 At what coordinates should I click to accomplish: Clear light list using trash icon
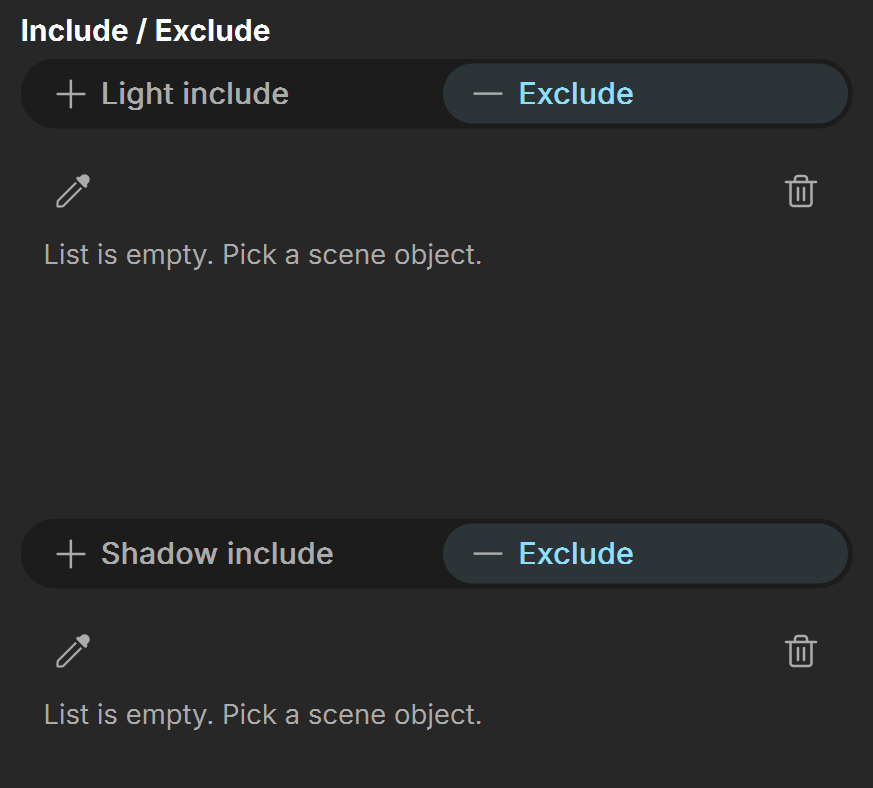click(801, 191)
